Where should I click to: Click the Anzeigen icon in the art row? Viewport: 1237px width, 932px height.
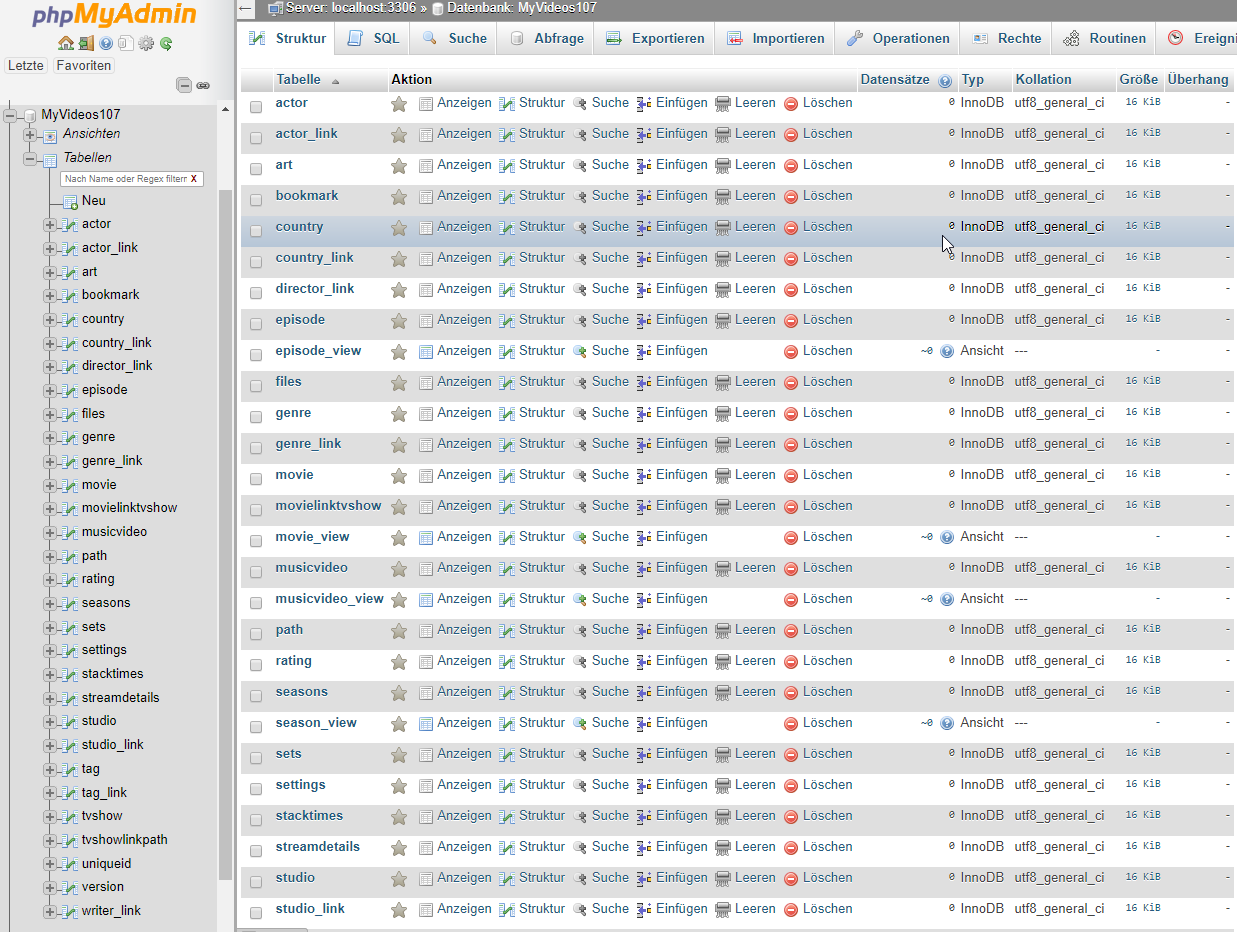pyautogui.click(x=426, y=166)
